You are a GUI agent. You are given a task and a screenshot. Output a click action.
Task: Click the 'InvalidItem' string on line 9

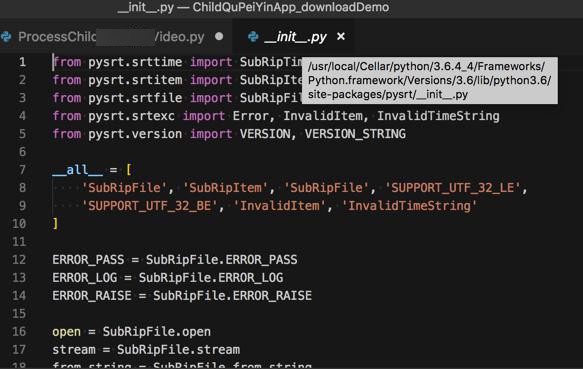click(279, 206)
